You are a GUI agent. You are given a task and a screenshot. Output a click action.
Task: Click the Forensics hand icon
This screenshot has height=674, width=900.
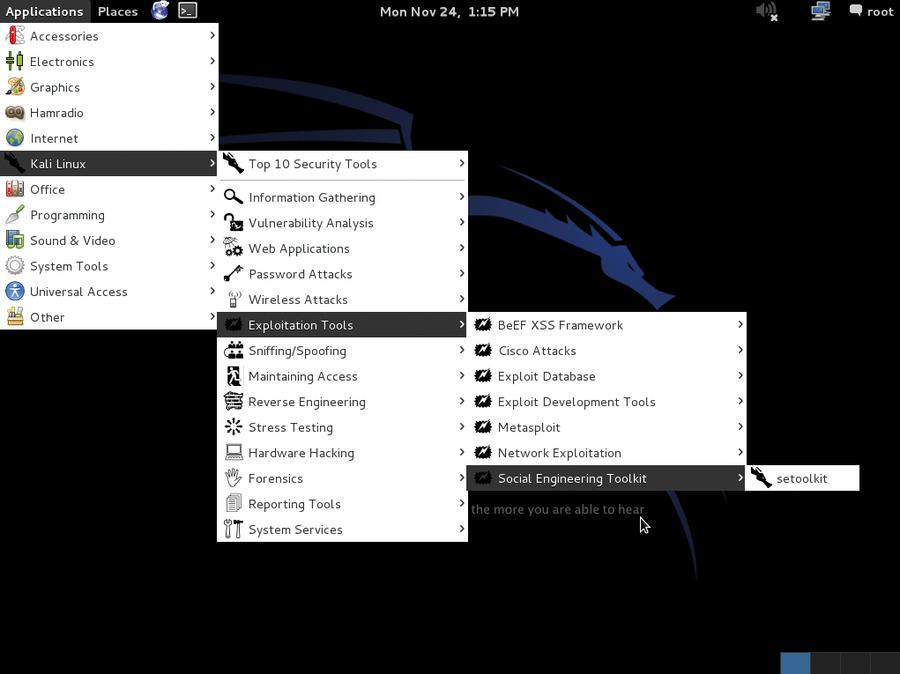pyautogui.click(x=233, y=478)
